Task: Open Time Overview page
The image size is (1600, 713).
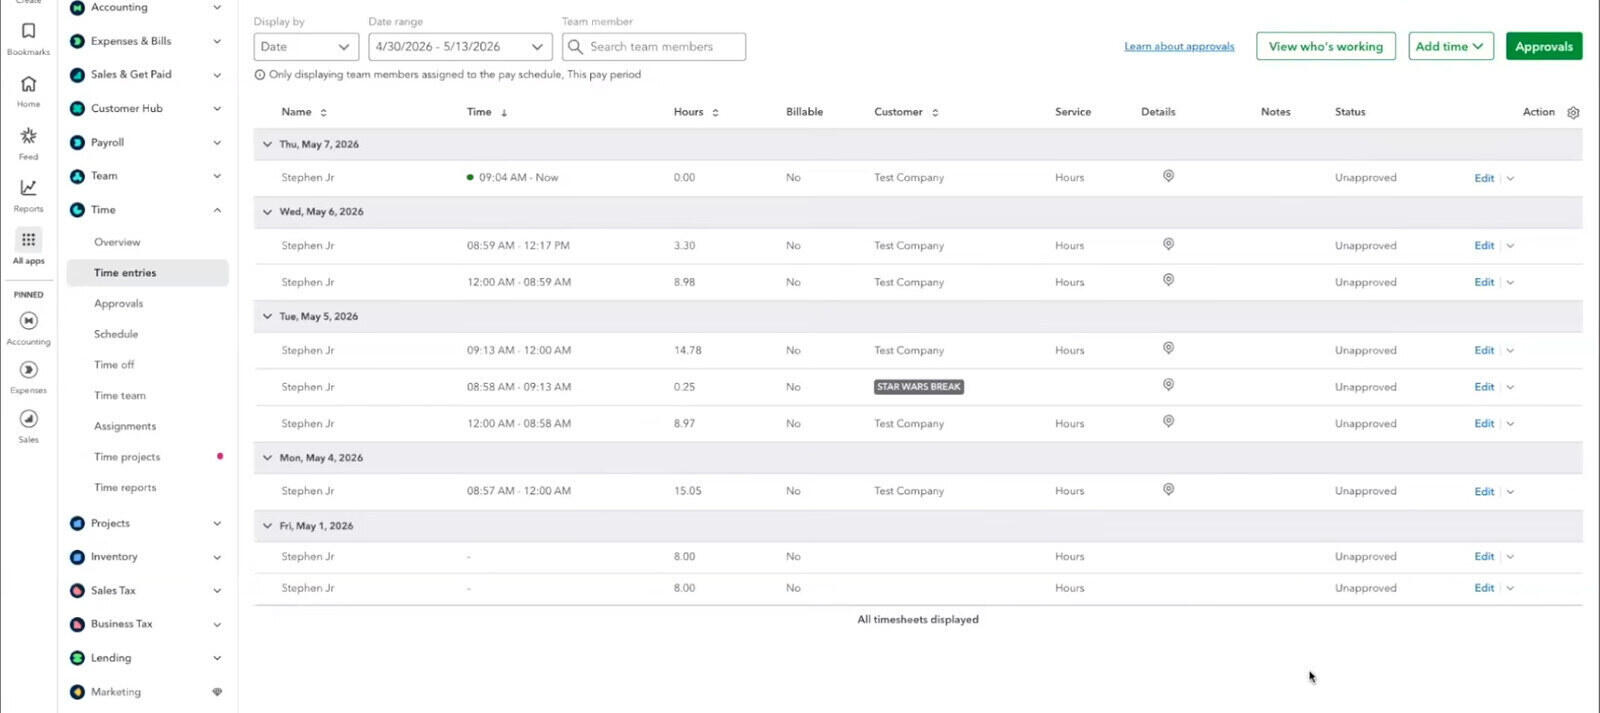Action: [x=117, y=242]
